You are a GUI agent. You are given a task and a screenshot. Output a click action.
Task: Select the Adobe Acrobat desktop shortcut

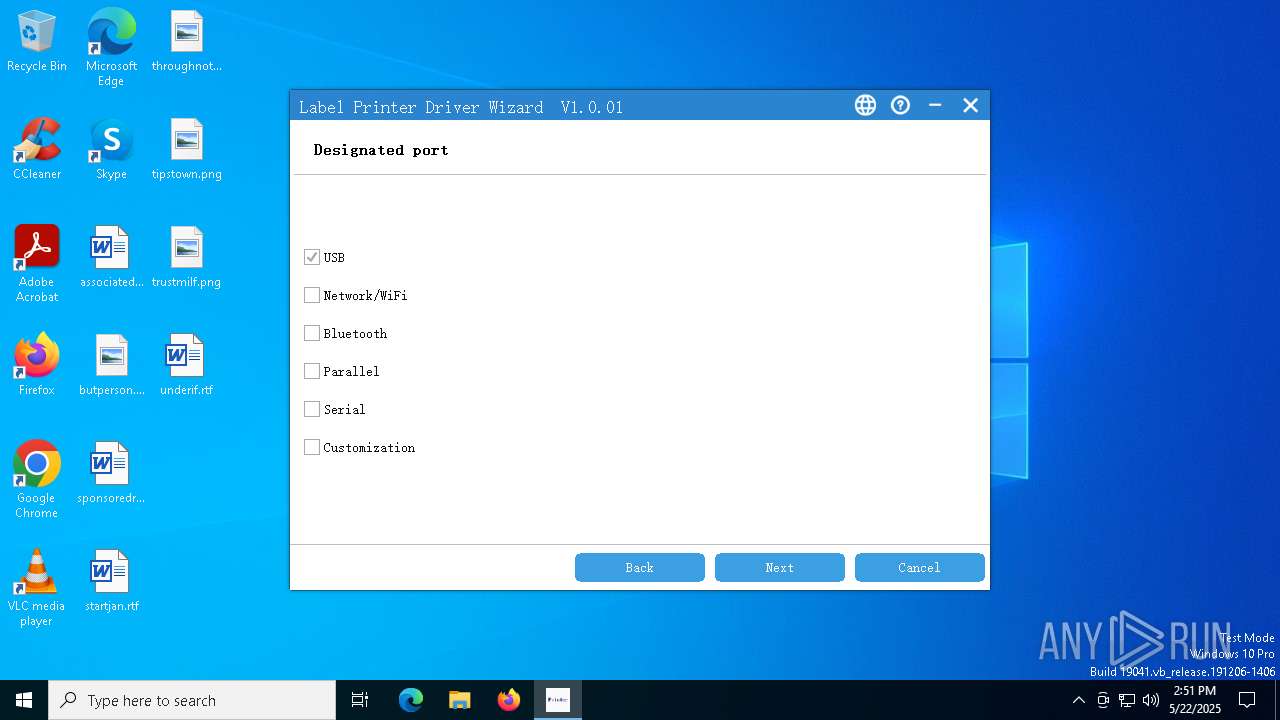[x=37, y=263]
